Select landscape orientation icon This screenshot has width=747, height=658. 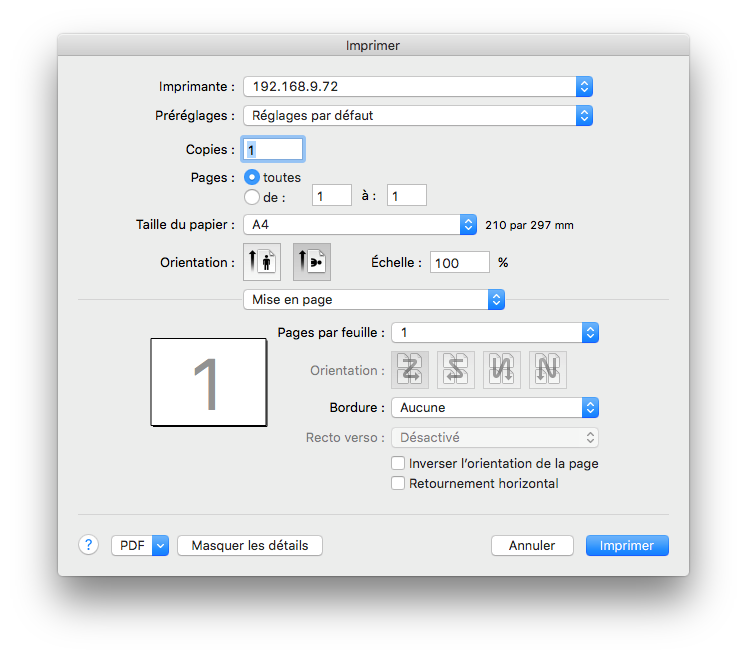(311, 262)
